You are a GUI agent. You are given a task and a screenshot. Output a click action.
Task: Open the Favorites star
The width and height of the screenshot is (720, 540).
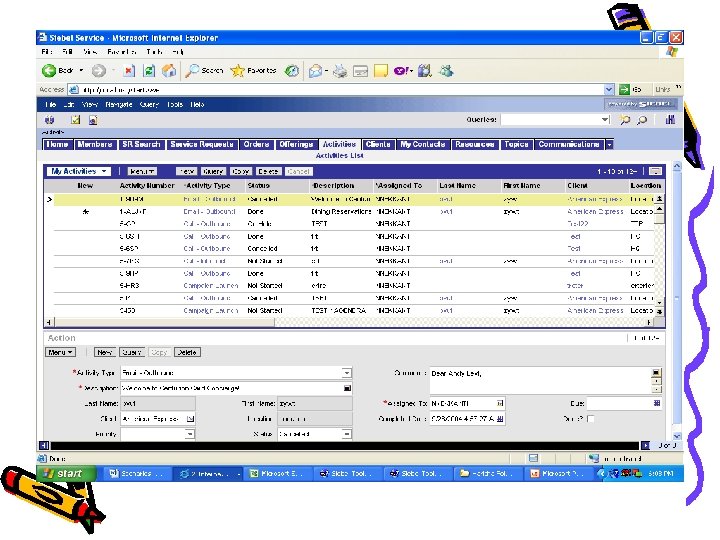point(237,71)
